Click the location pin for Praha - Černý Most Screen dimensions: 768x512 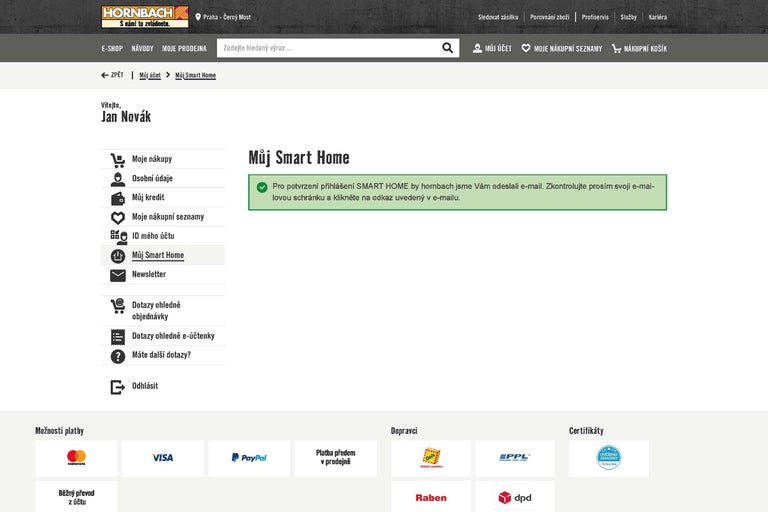[198, 17]
